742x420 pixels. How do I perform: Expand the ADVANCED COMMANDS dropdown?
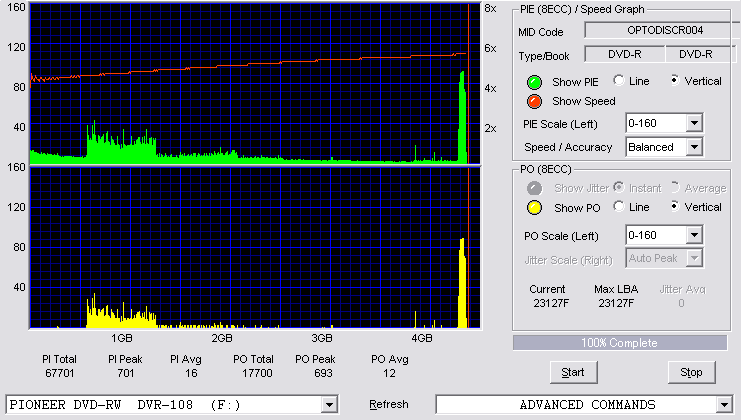(x=724, y=405)
